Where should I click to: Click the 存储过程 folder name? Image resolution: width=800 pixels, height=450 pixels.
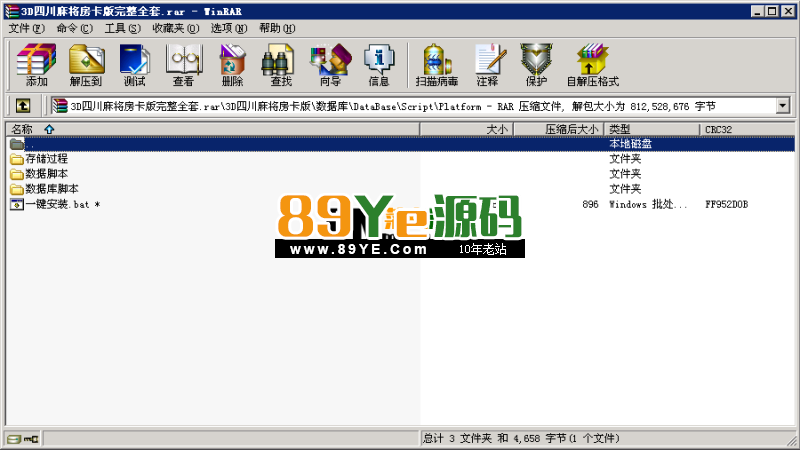[x=46, y=159]
